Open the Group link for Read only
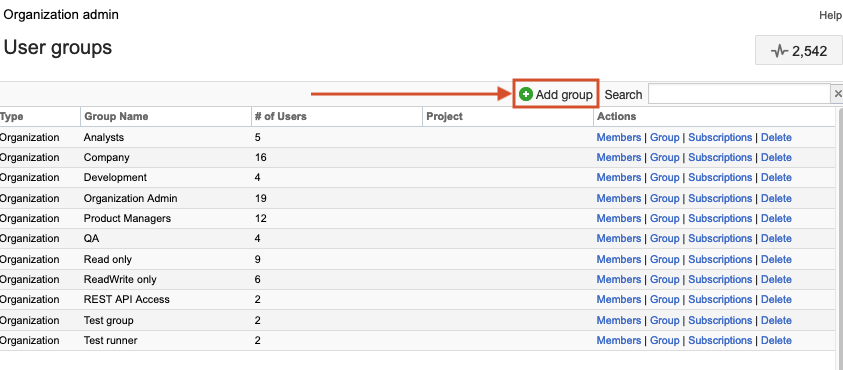Image resolution: width=843 pixels, height=370 pixels. coord(665,259)
